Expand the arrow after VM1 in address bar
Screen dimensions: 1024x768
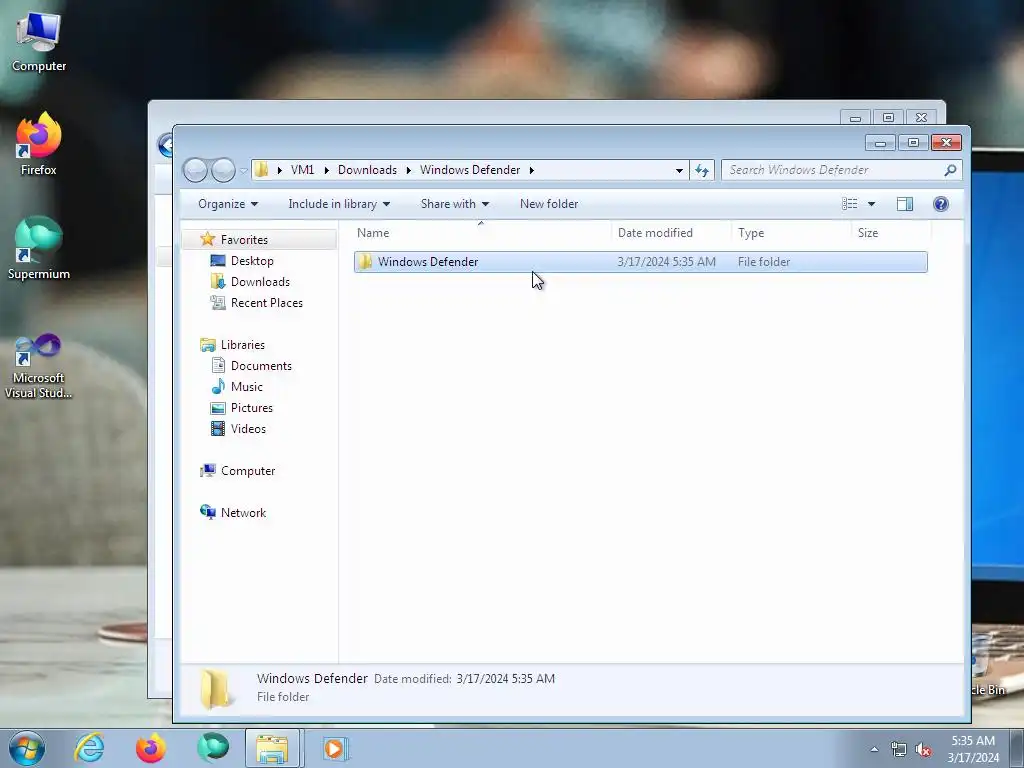(x=327, y=170)
